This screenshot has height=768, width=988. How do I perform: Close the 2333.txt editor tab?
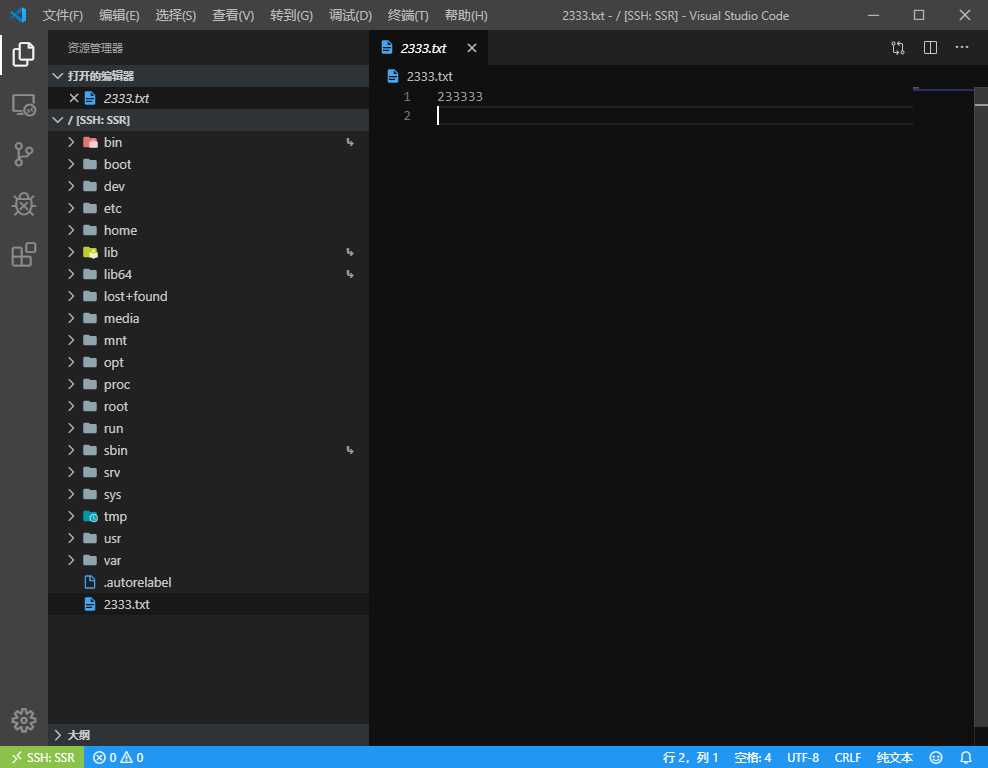coord(472,48)
